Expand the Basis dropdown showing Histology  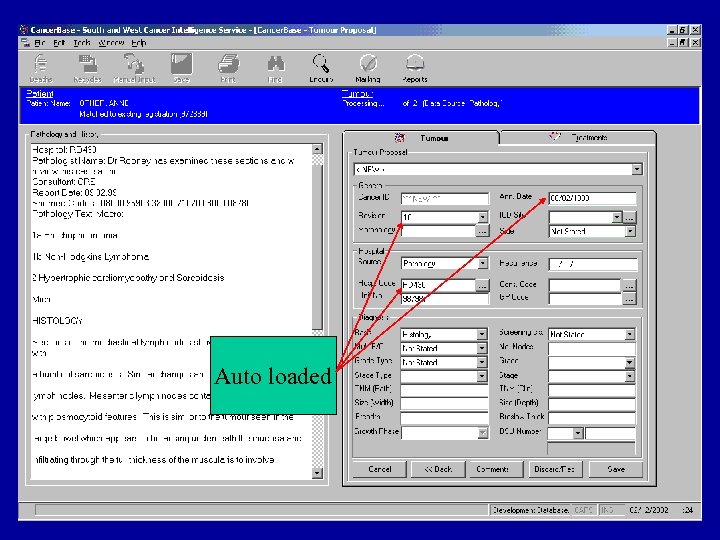(x=482, y=334)
